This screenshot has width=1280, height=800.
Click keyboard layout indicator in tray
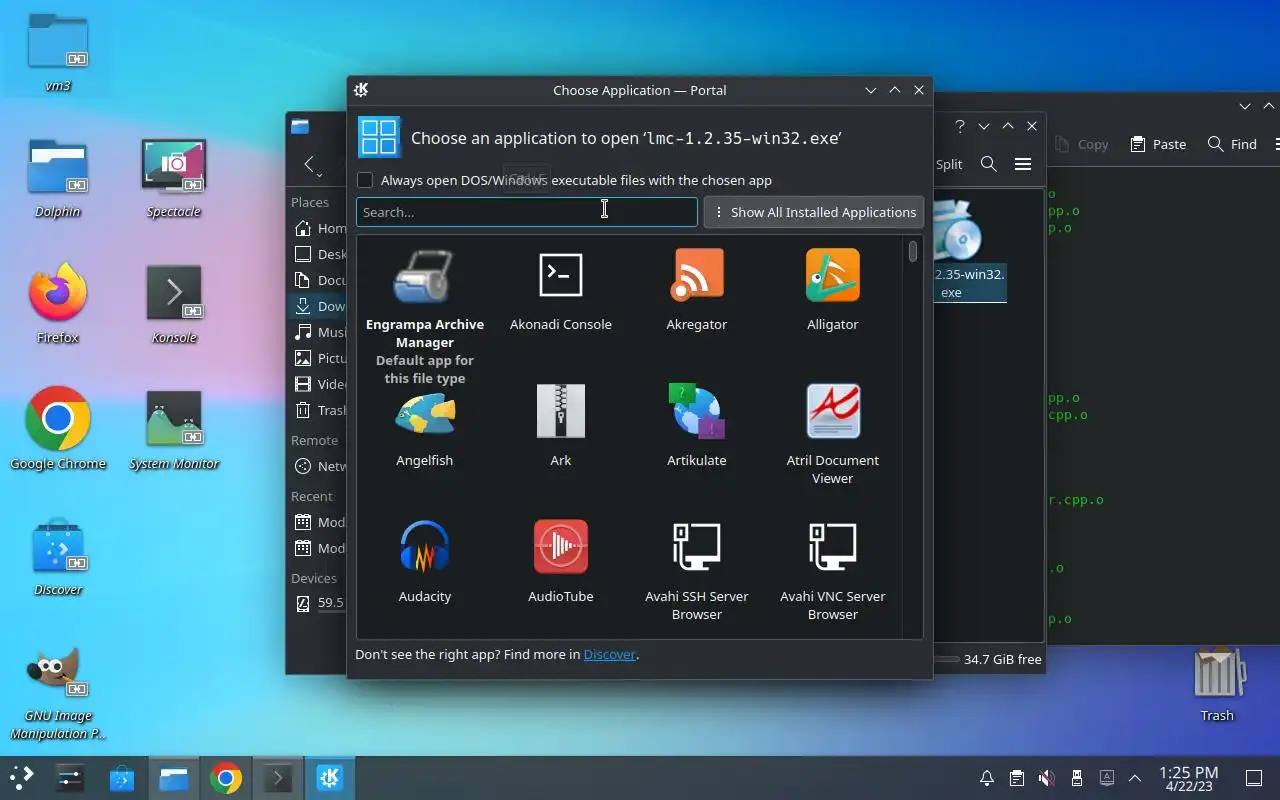click(x=1106, y=778)
